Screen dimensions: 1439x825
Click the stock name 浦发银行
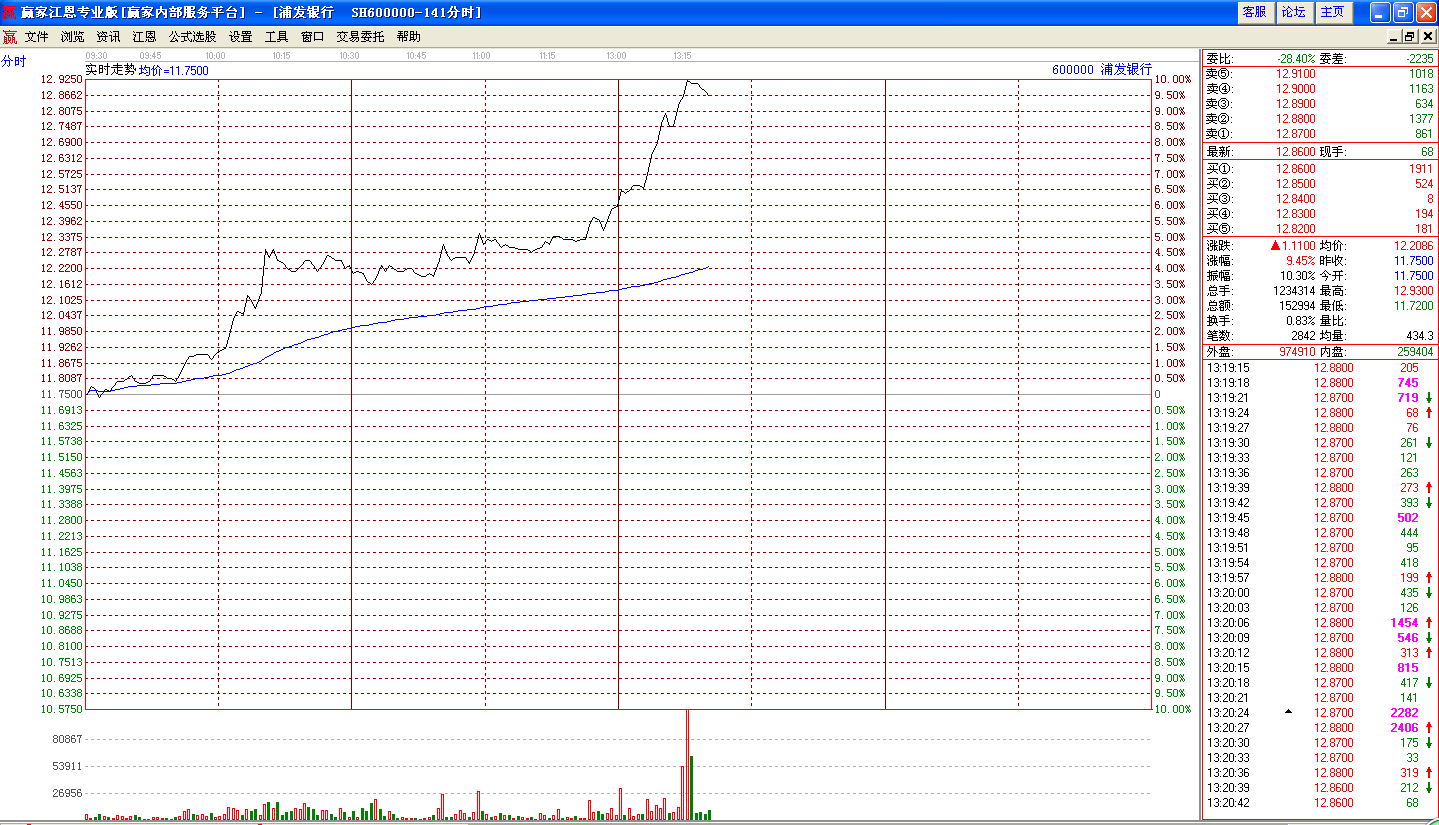1126,70
